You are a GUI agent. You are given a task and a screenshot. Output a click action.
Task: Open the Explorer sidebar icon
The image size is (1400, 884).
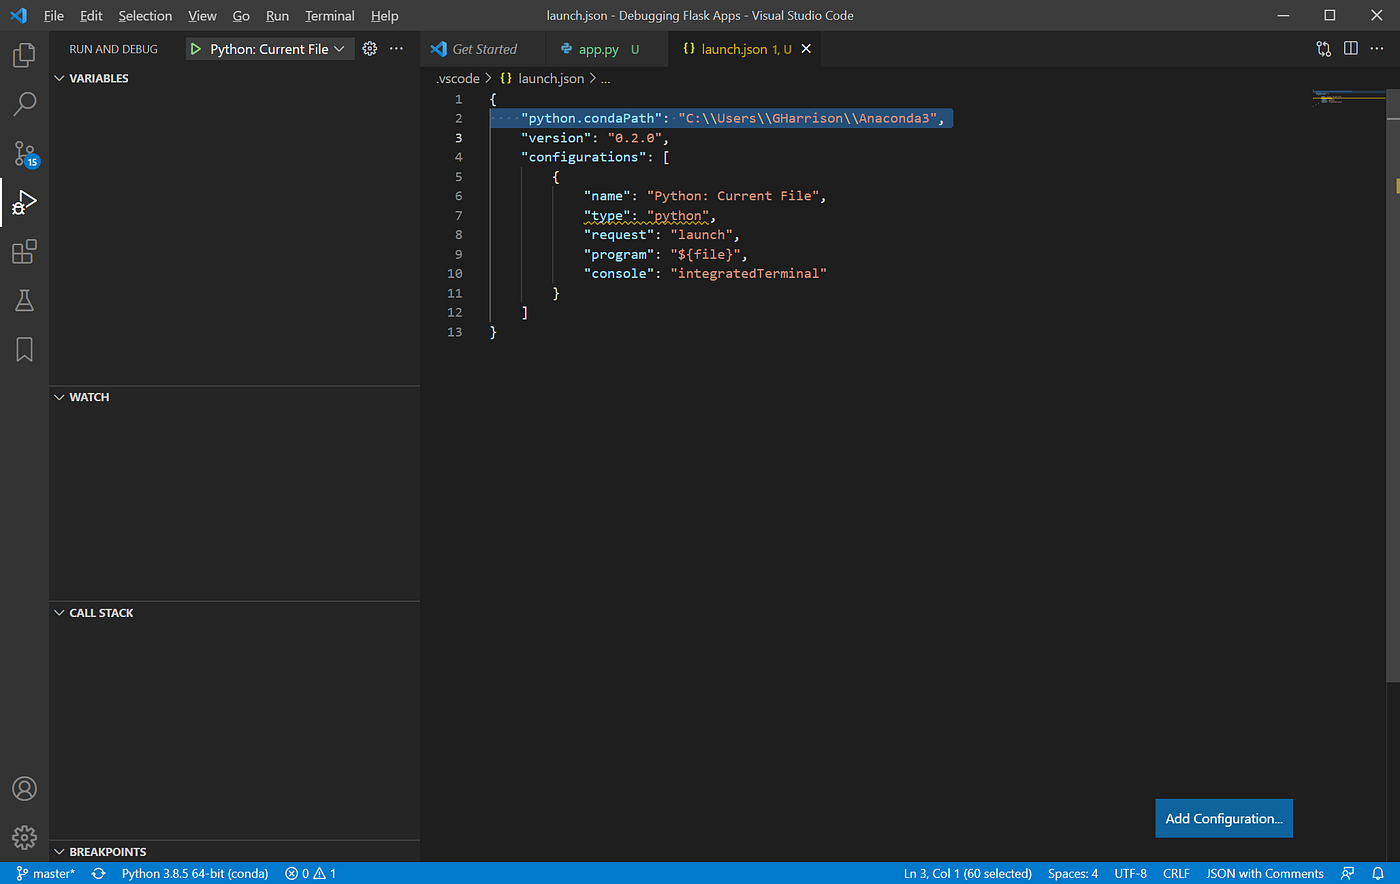tap(24, 55)
